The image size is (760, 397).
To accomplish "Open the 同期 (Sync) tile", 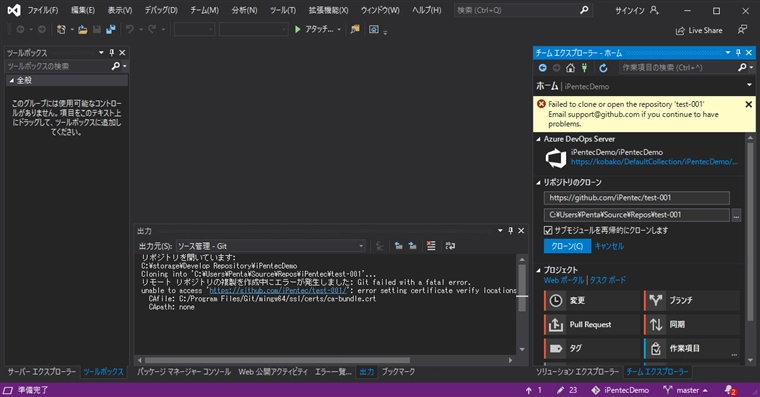I will click(692, 324).
